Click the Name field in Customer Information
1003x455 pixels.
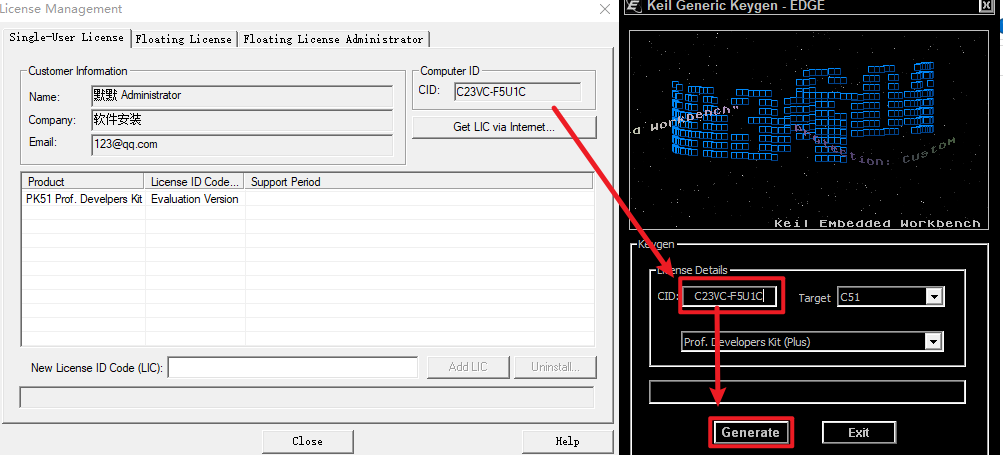point(242,96)
